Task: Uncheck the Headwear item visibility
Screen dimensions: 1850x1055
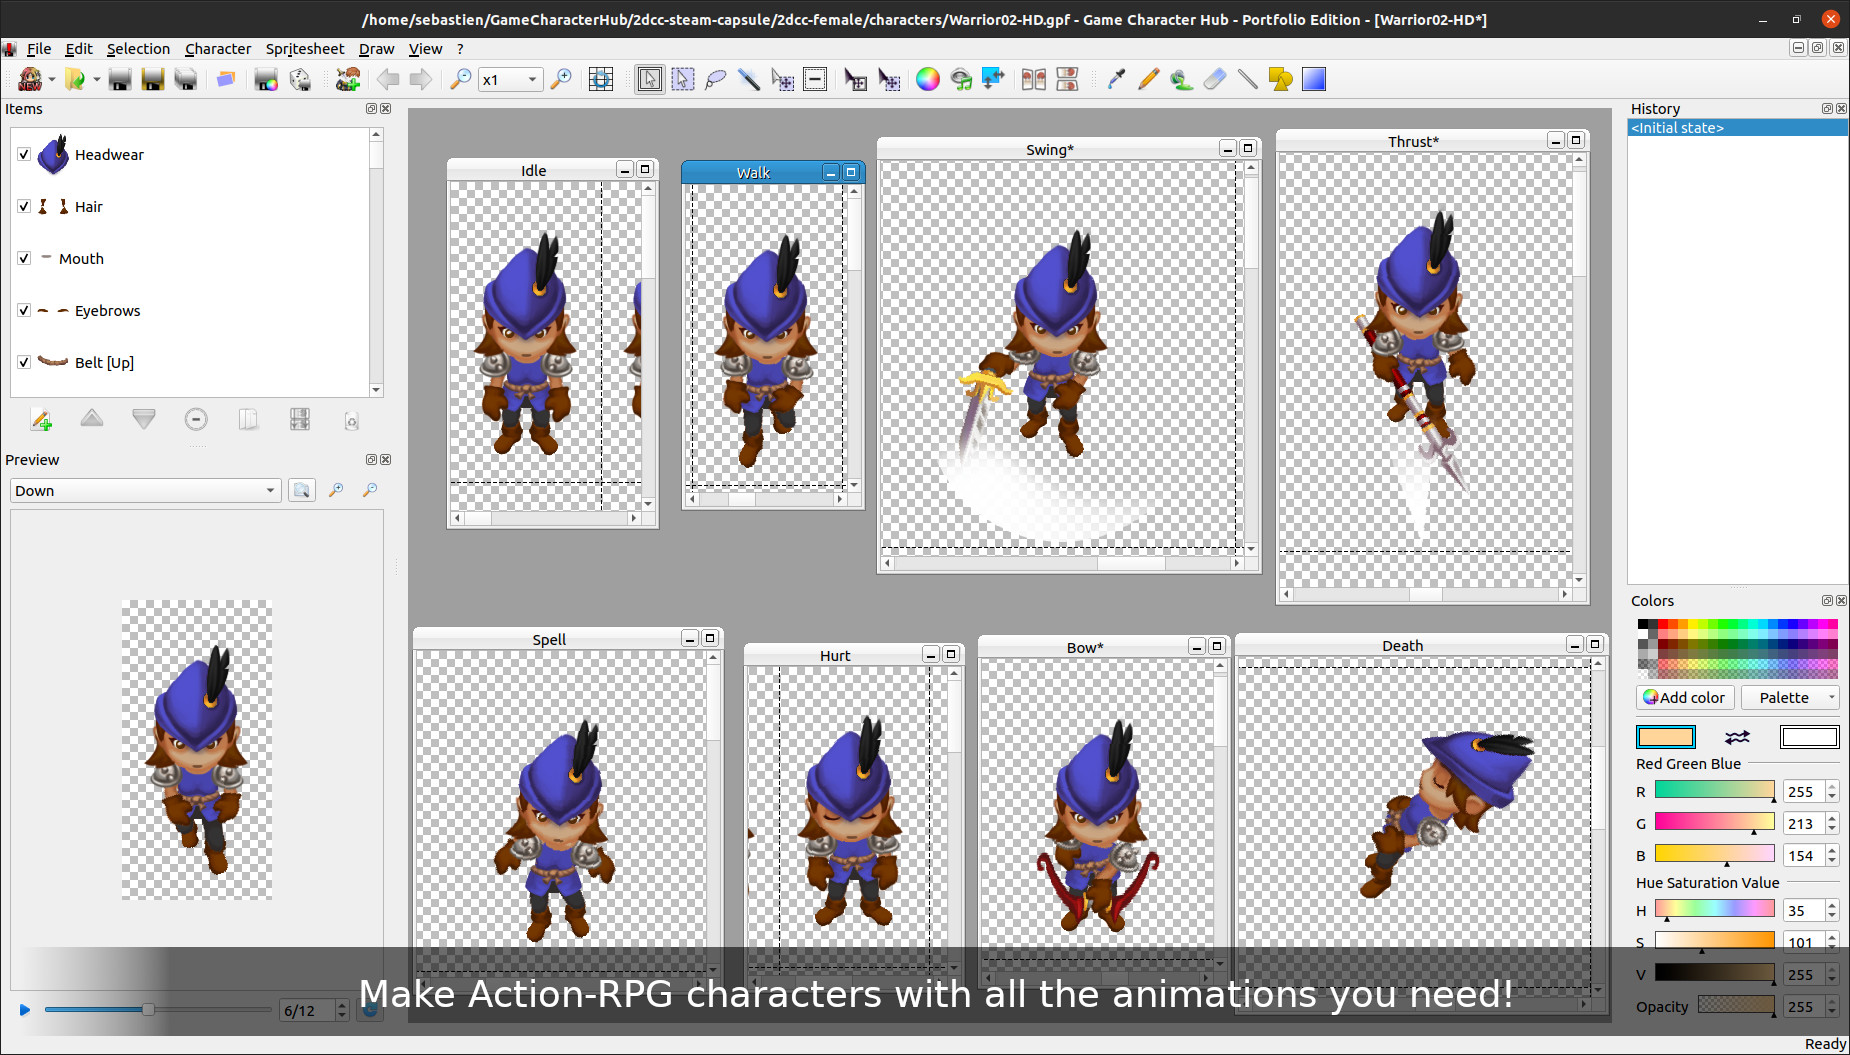Action: (23, 154)
